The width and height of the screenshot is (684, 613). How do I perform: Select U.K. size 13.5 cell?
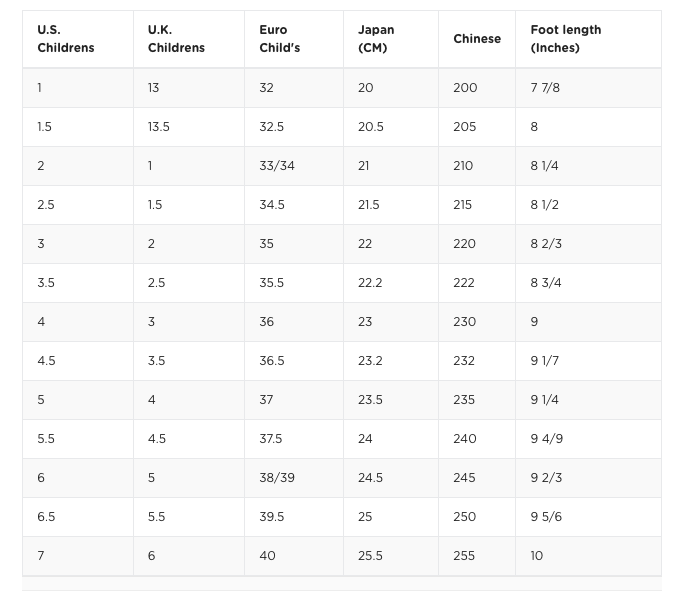tap(159, 127)
